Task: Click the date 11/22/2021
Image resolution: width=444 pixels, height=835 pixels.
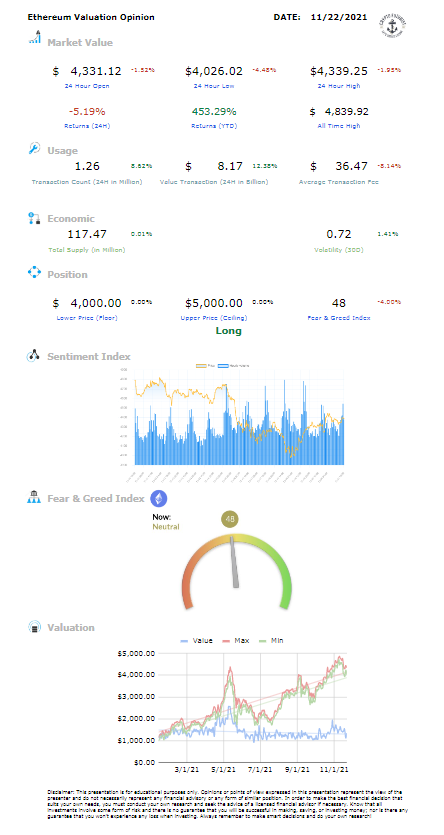Action: [339, 17]
